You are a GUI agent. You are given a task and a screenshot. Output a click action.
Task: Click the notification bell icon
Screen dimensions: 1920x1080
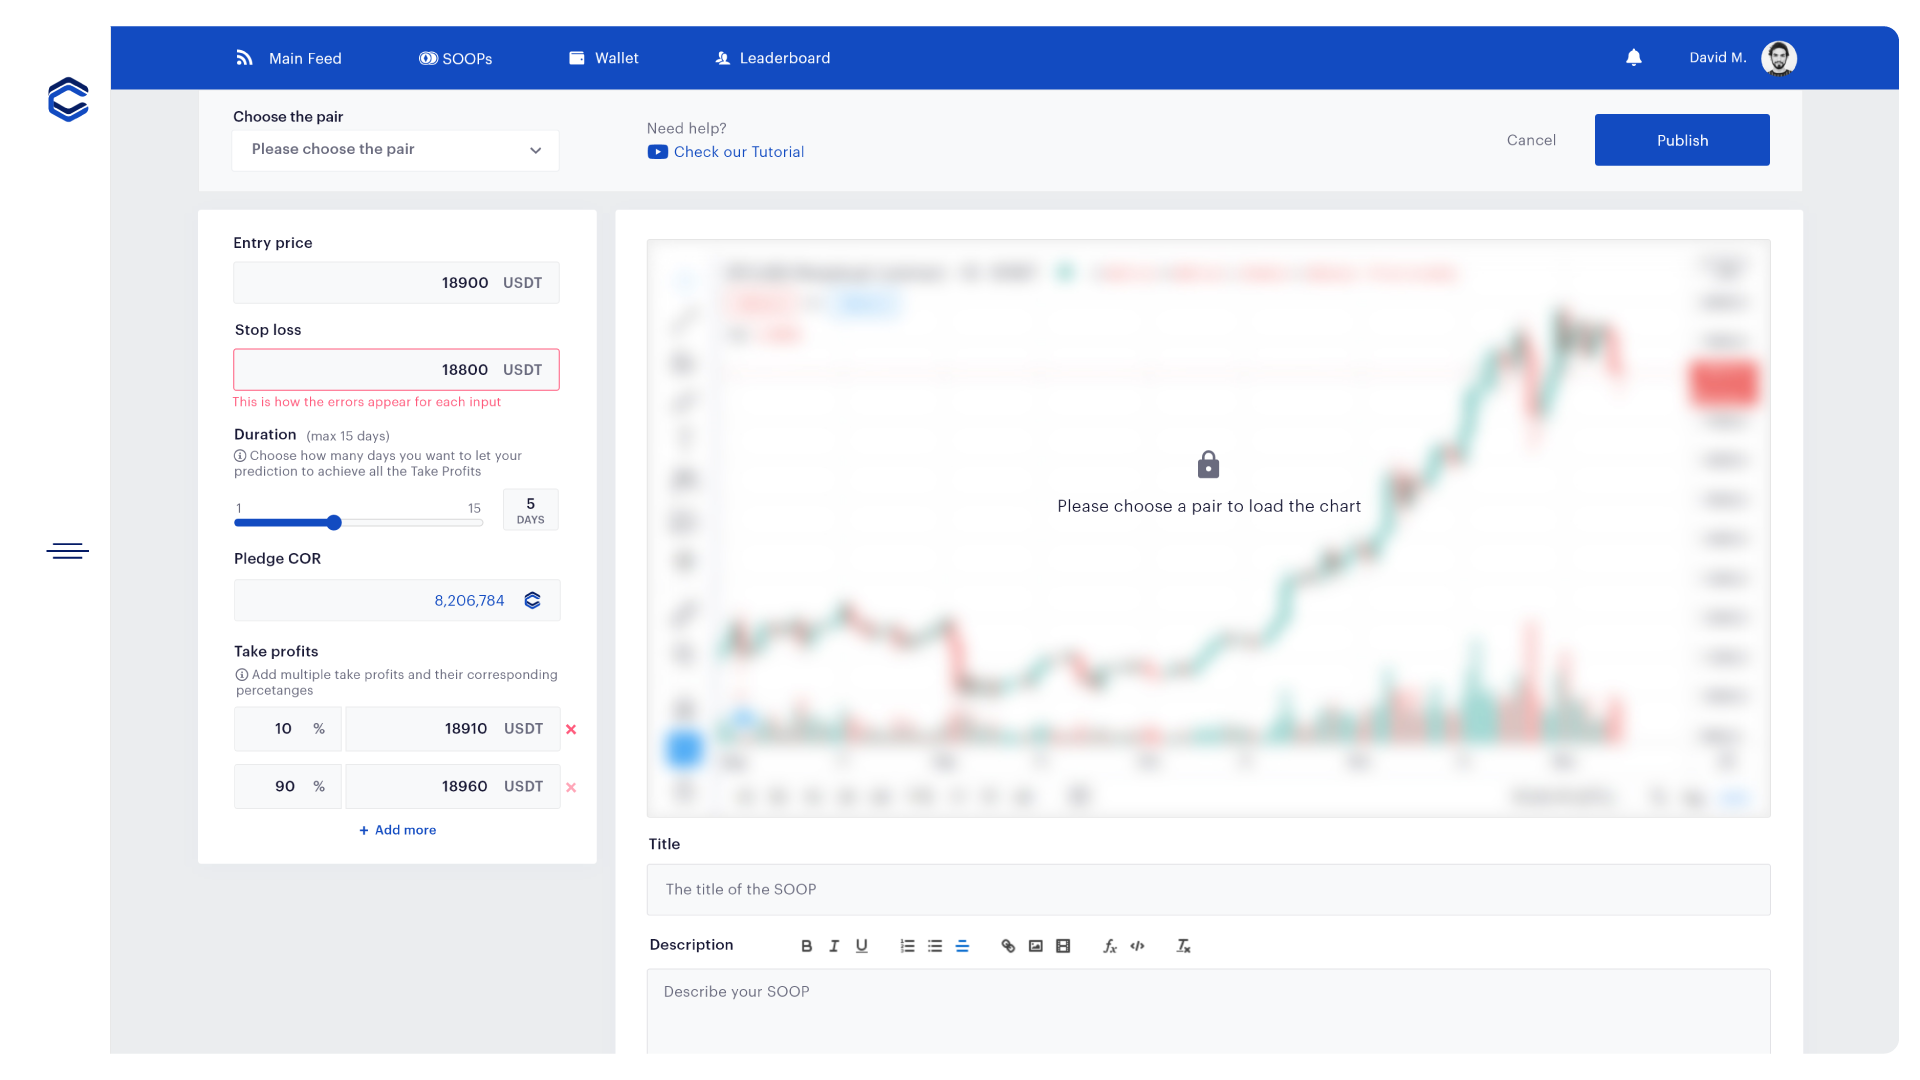1633,57
